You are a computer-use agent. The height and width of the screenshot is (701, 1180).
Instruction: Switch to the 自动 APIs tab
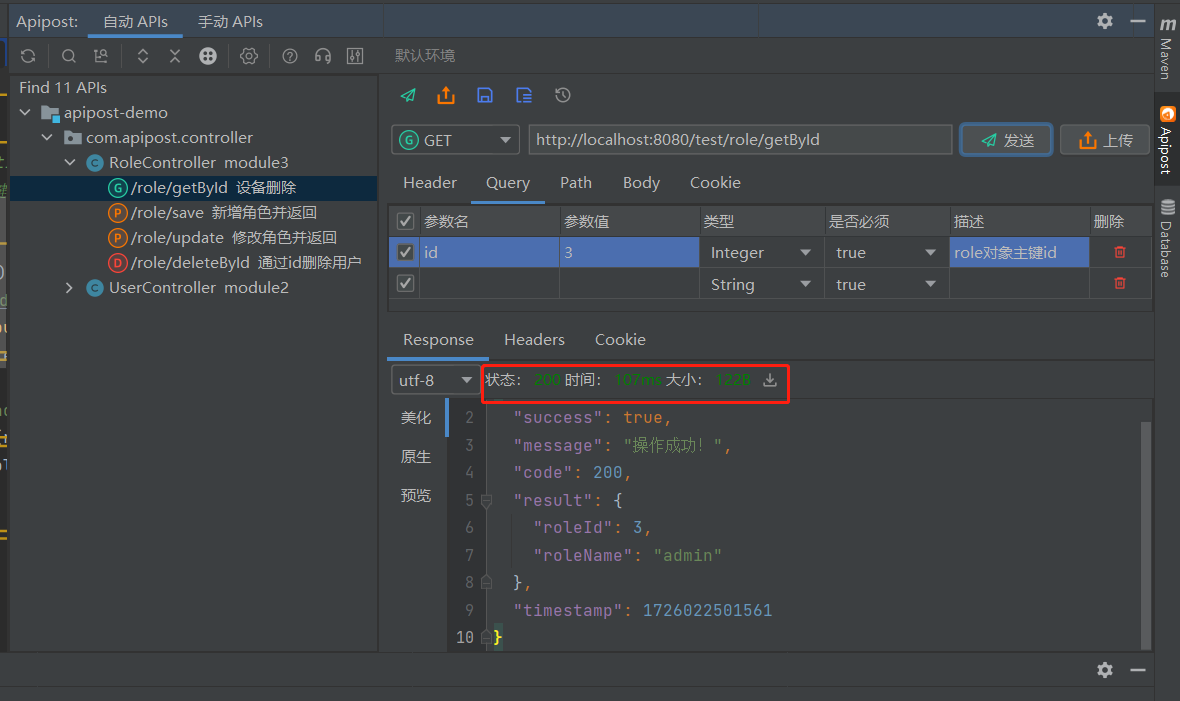coord(135,22)
